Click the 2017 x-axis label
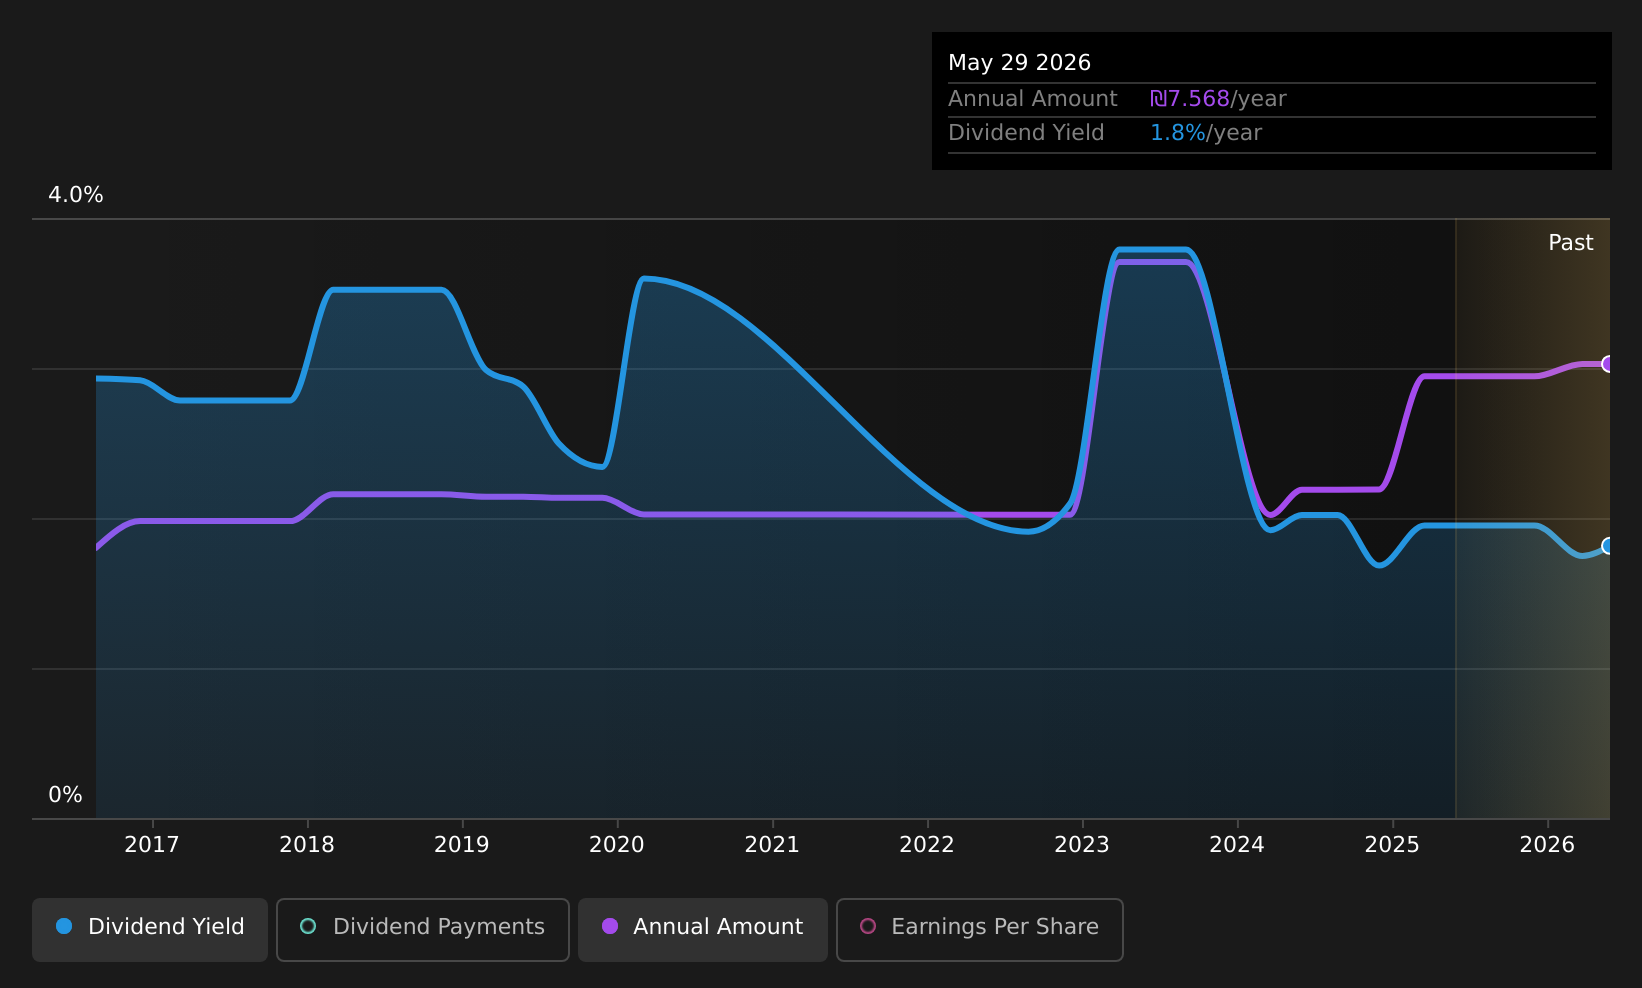 tap(152, 845)
